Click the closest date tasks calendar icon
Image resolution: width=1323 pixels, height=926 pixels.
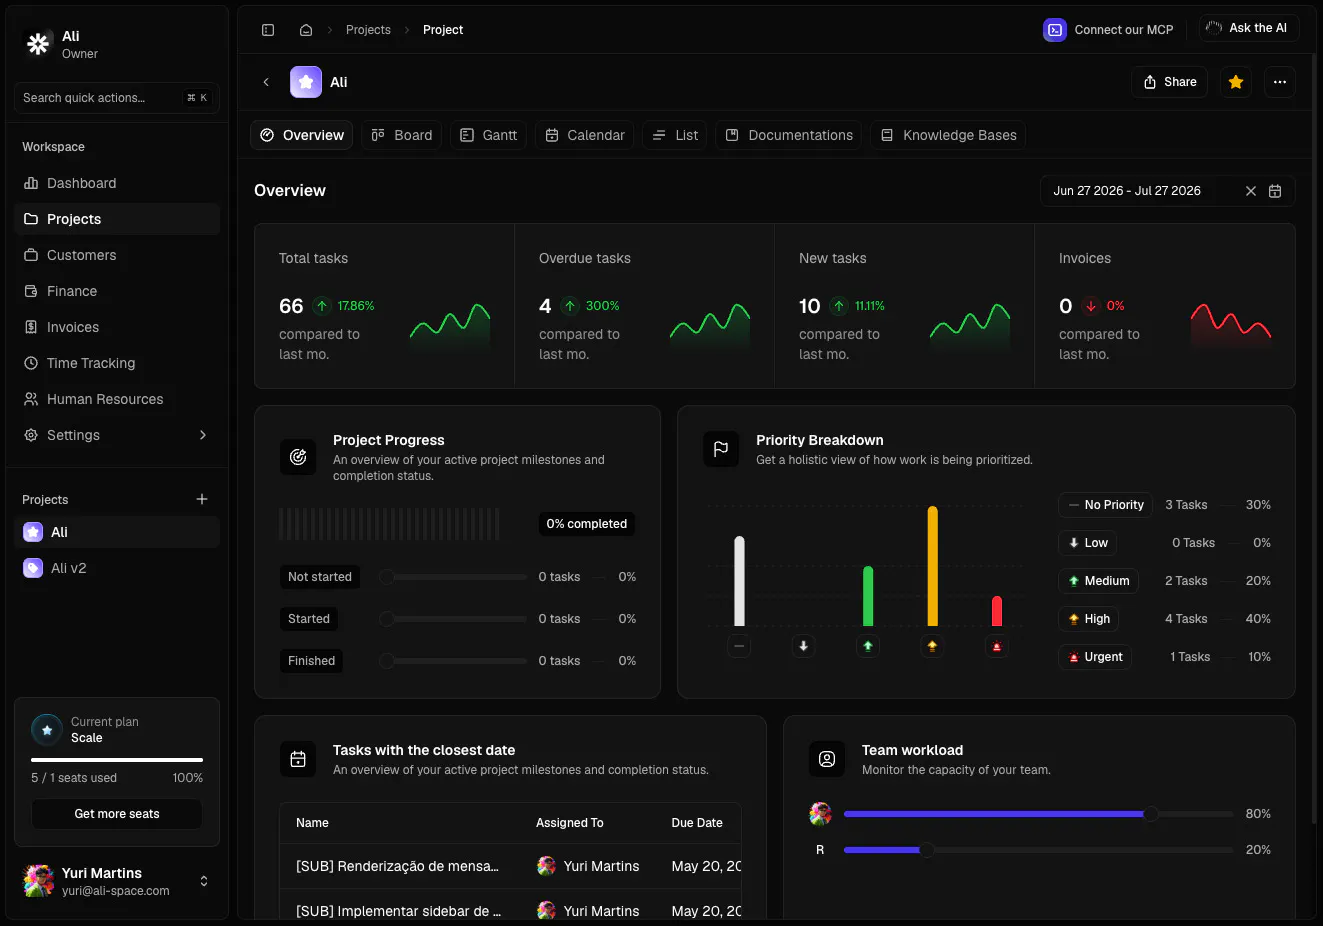pos(298,759)
